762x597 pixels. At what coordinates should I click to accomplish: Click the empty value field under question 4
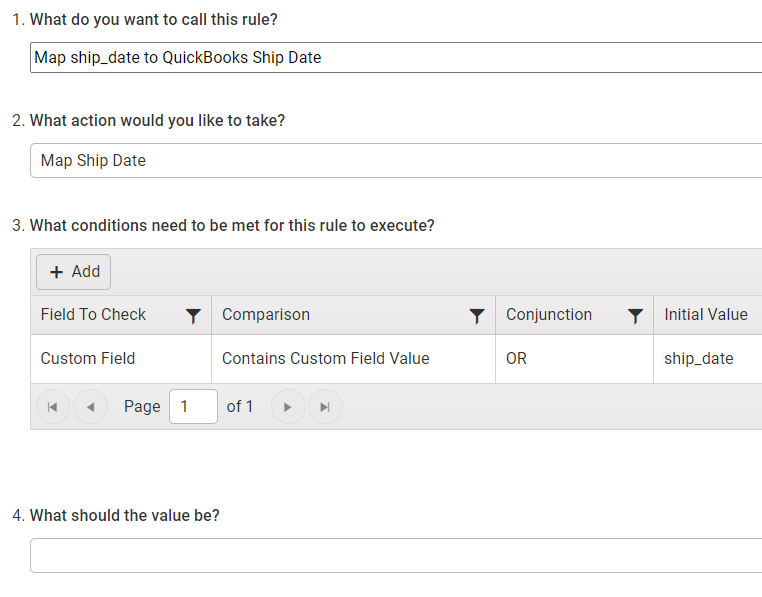coord(396,555)
